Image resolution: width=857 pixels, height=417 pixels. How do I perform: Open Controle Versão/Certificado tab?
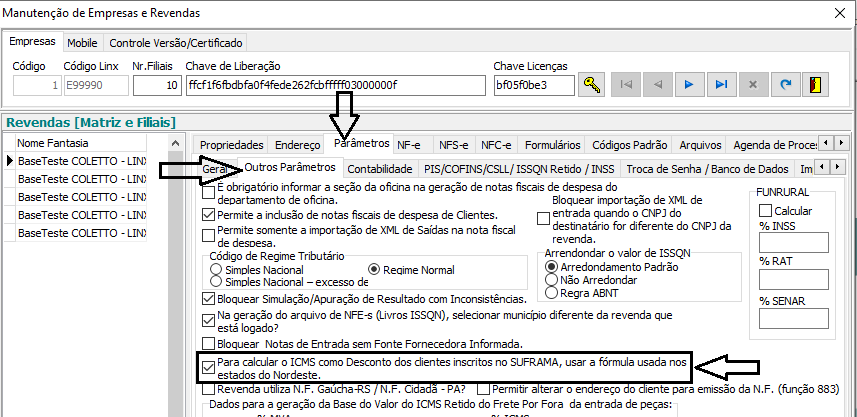(175, 43)
